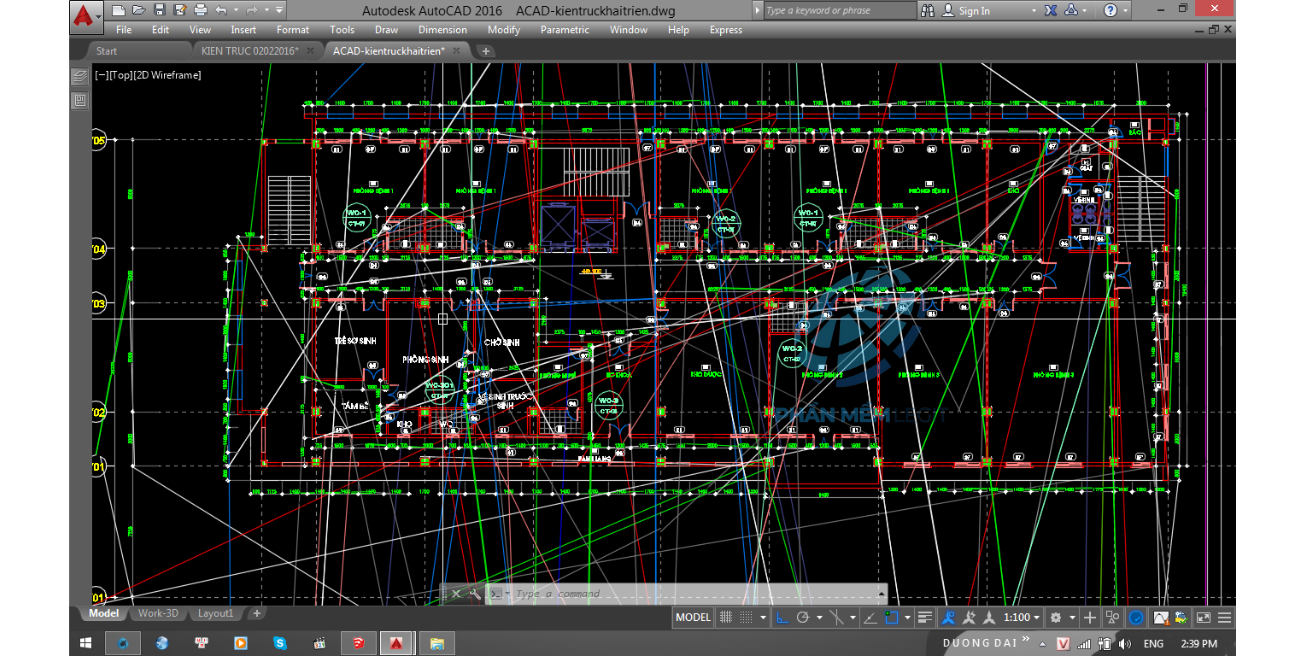Switch to the KIEN TRUC 02022016 drawing tab
The width and height of the screenshot is (1305, 656).
[249, 50]
